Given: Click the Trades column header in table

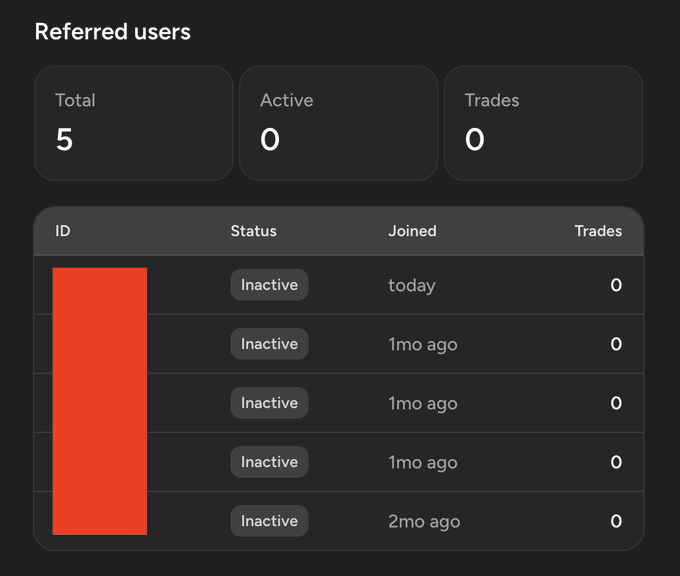Looking at the screenshot, I should point(598,231).
